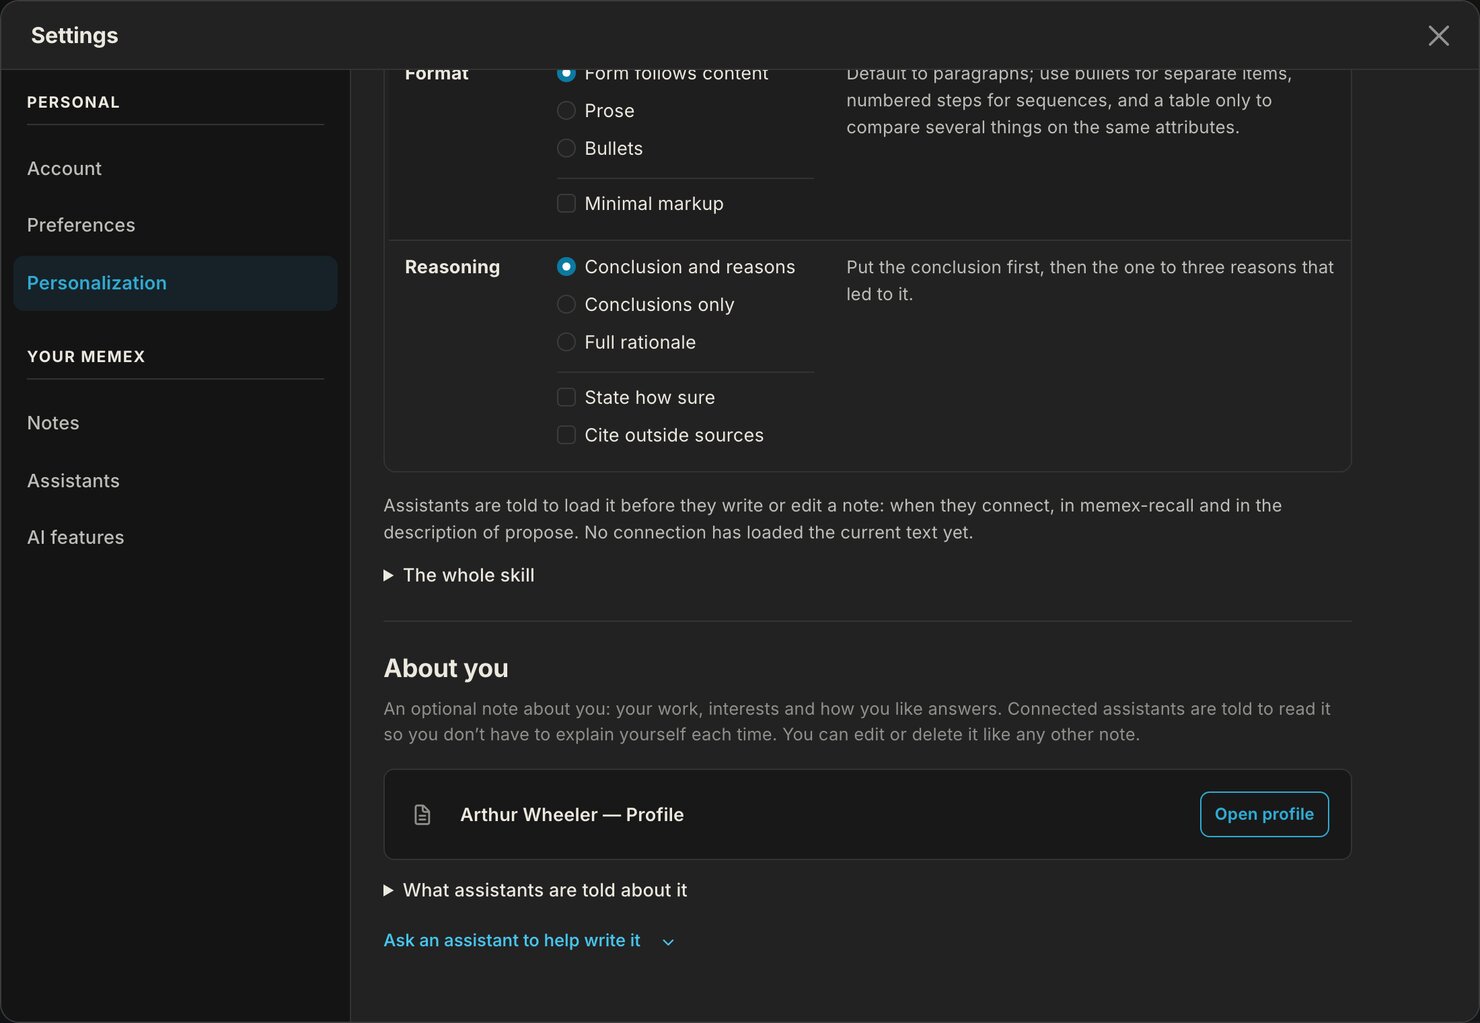Click Ask an assistant to help write it link
The image size is (1480, 1023).
click(x=512, y=941)
